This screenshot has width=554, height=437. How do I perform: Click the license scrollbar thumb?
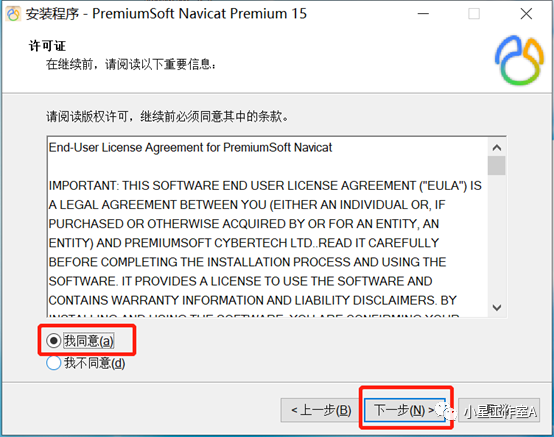pyautogui.click(x=497, y=165)
